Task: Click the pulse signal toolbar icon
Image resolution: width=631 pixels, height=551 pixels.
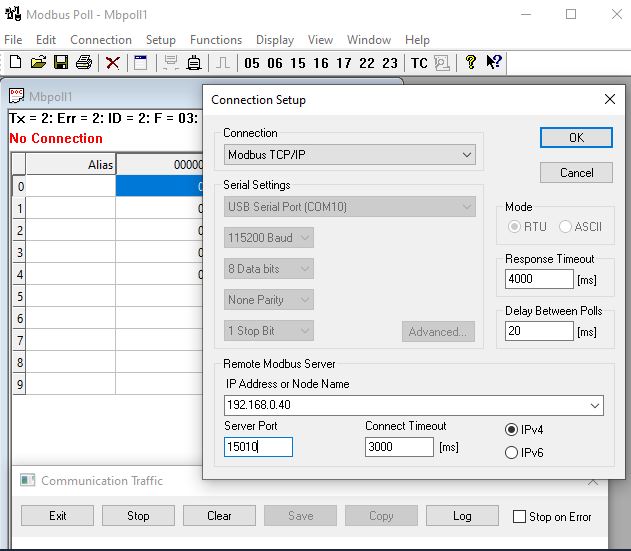Action: [223, 63]
